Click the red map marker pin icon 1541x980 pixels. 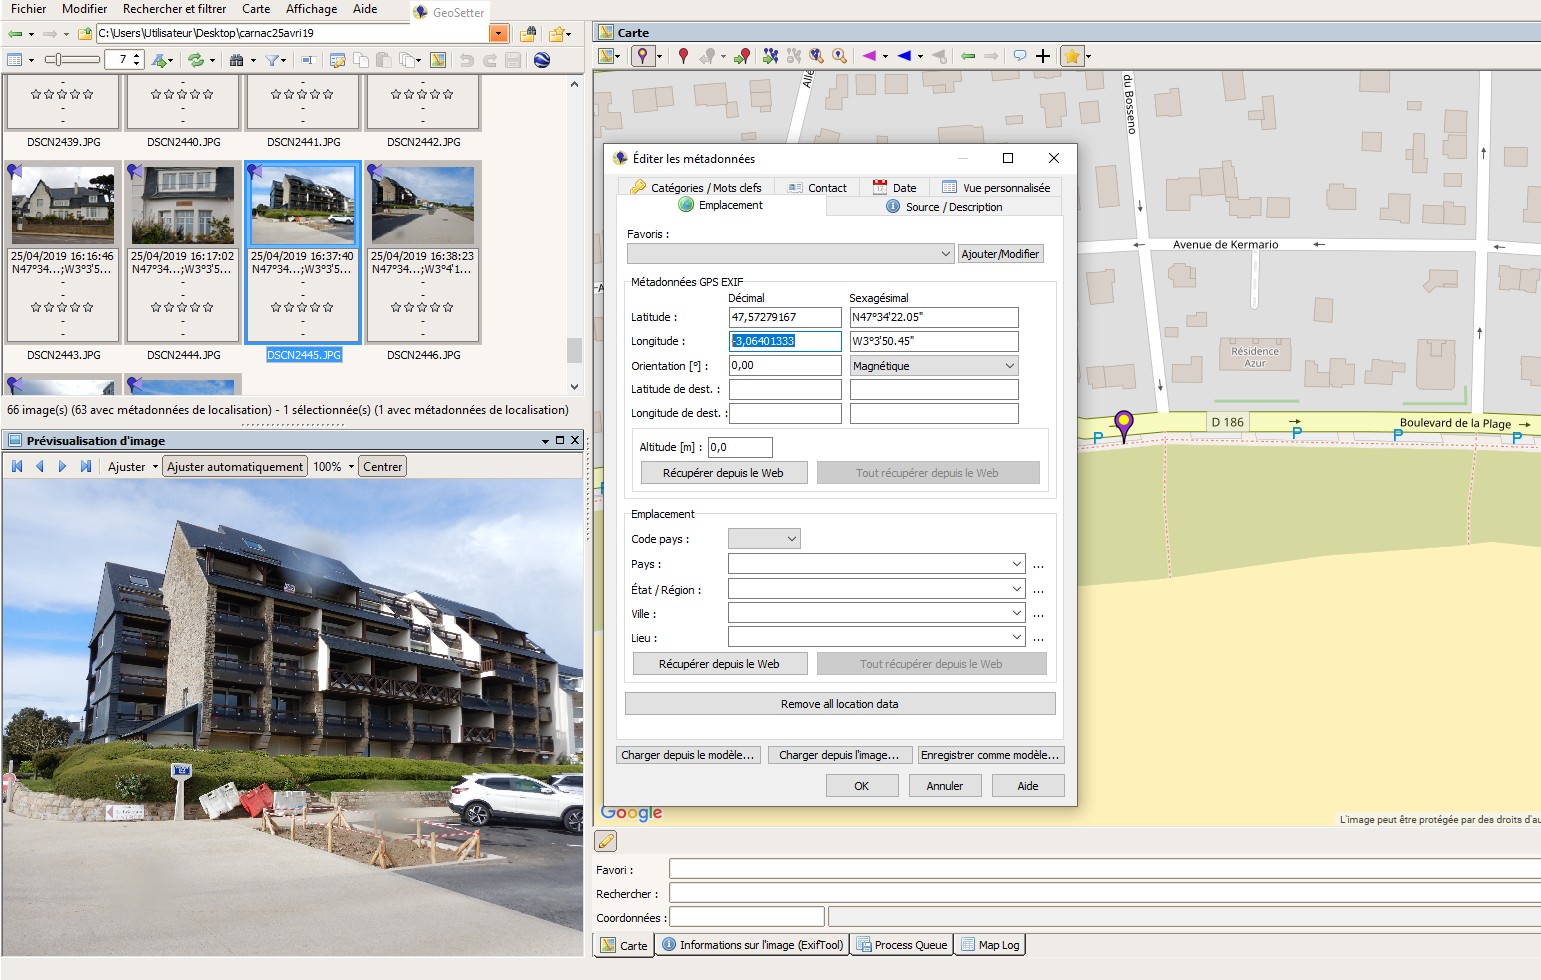point(683,56)
